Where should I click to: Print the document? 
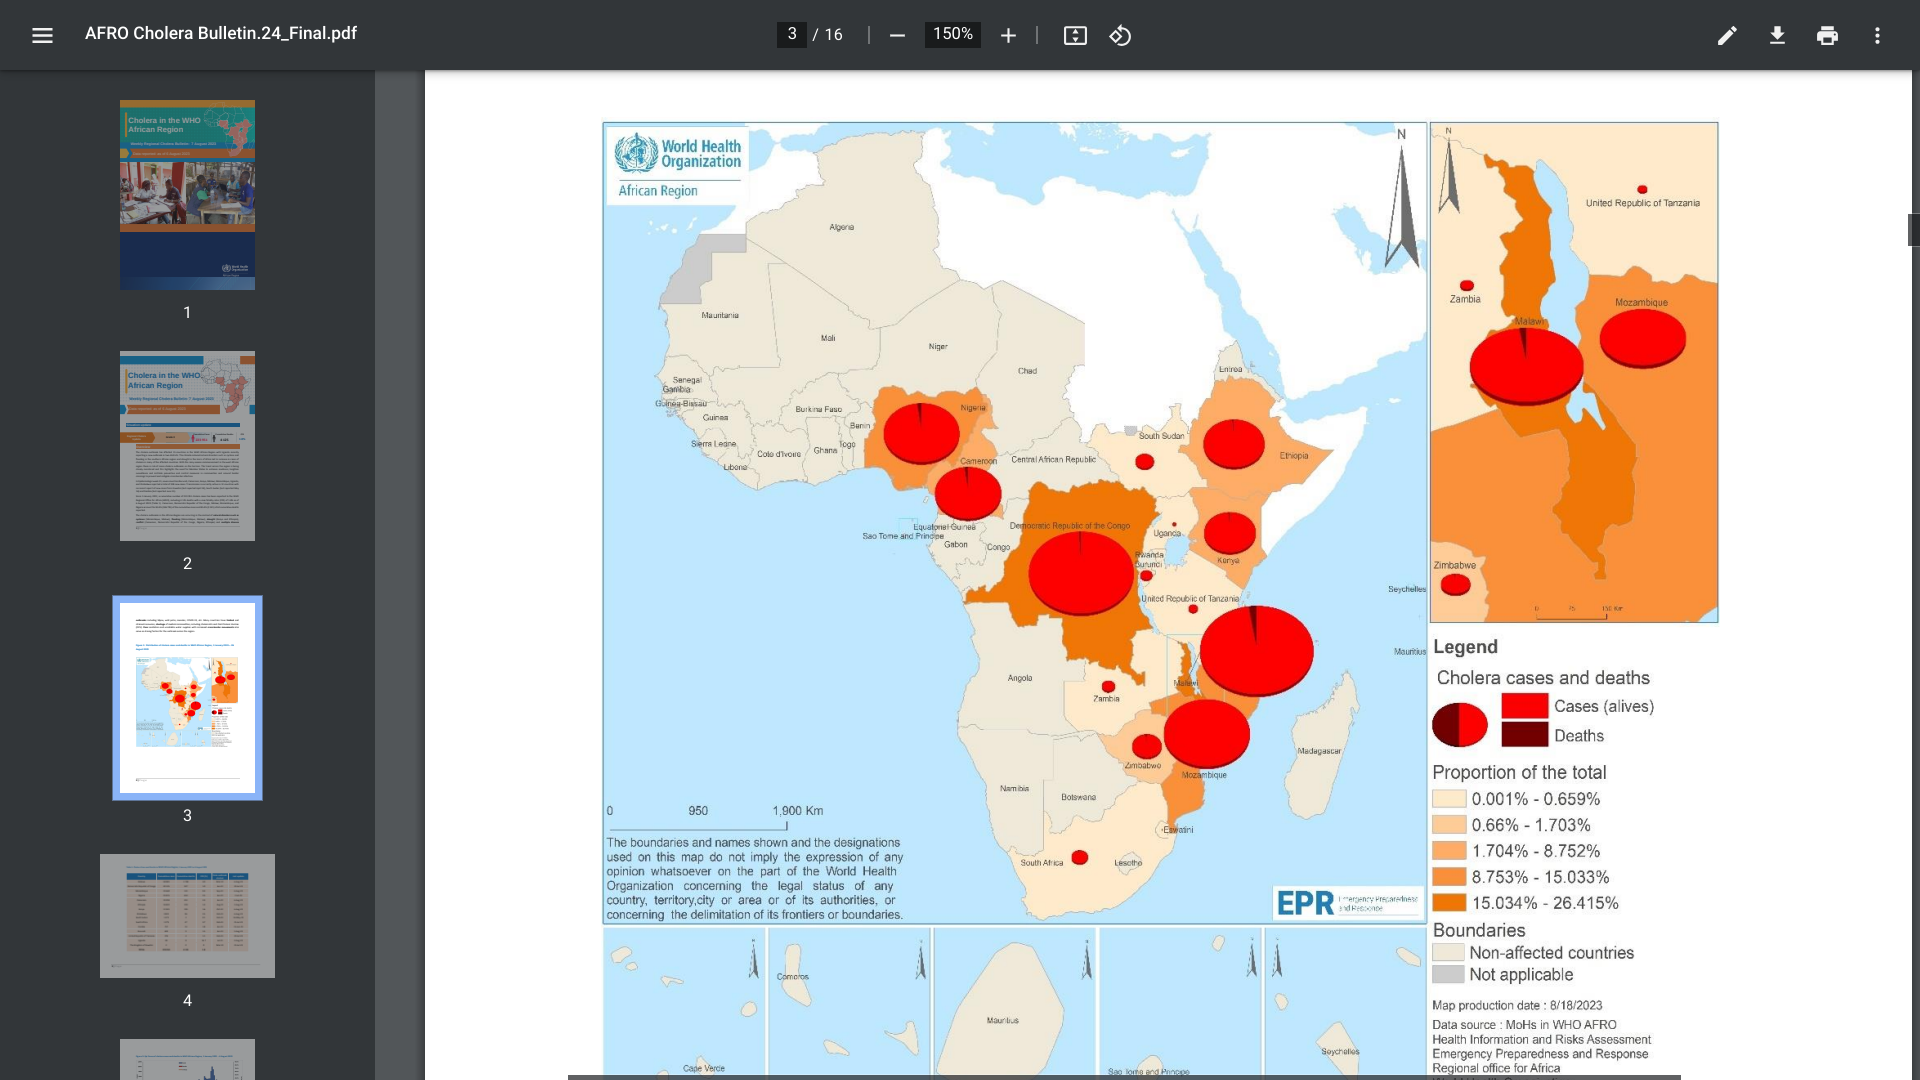click(x=1827, y=36)
